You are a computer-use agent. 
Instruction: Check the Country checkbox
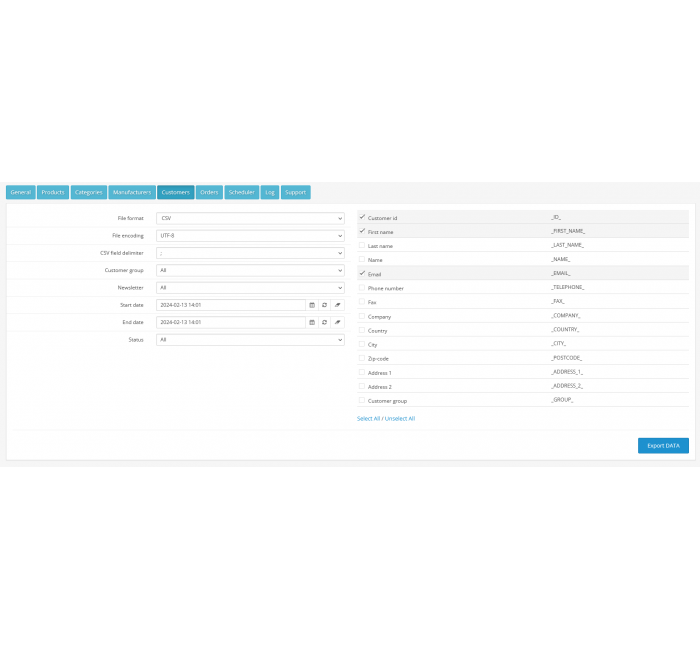[362, 330]
